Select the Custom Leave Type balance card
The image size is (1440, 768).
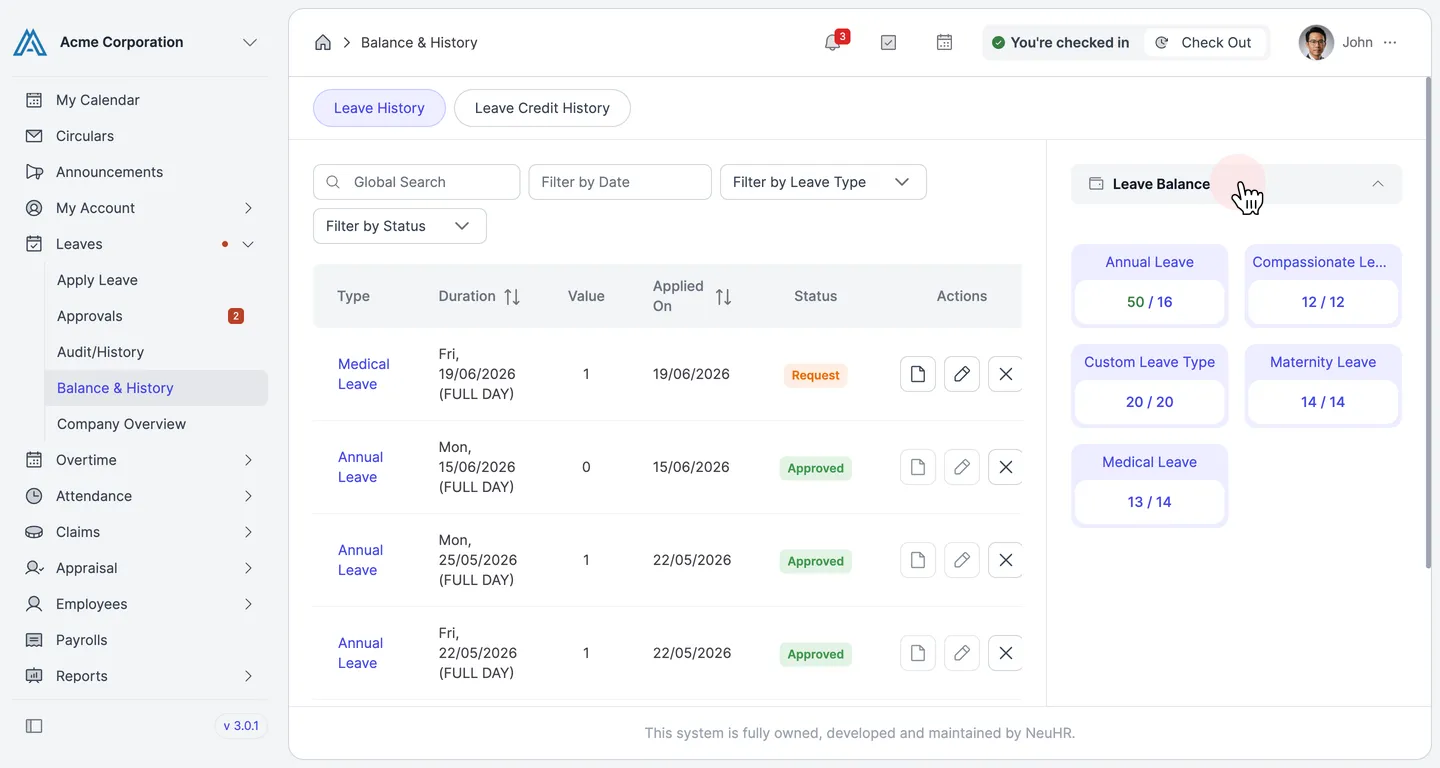tap(1149, 386)
